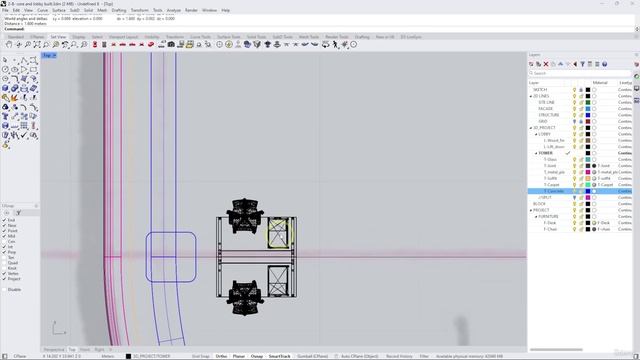Click the Osnap filter icon
This screenshot has height=360, width=640.
pos(18,213)
